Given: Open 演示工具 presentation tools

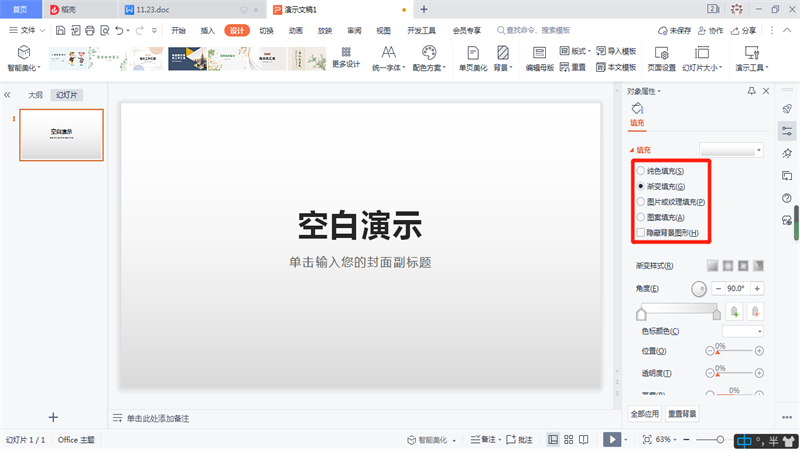Looking at the screenshot, I should click(752, 59).
